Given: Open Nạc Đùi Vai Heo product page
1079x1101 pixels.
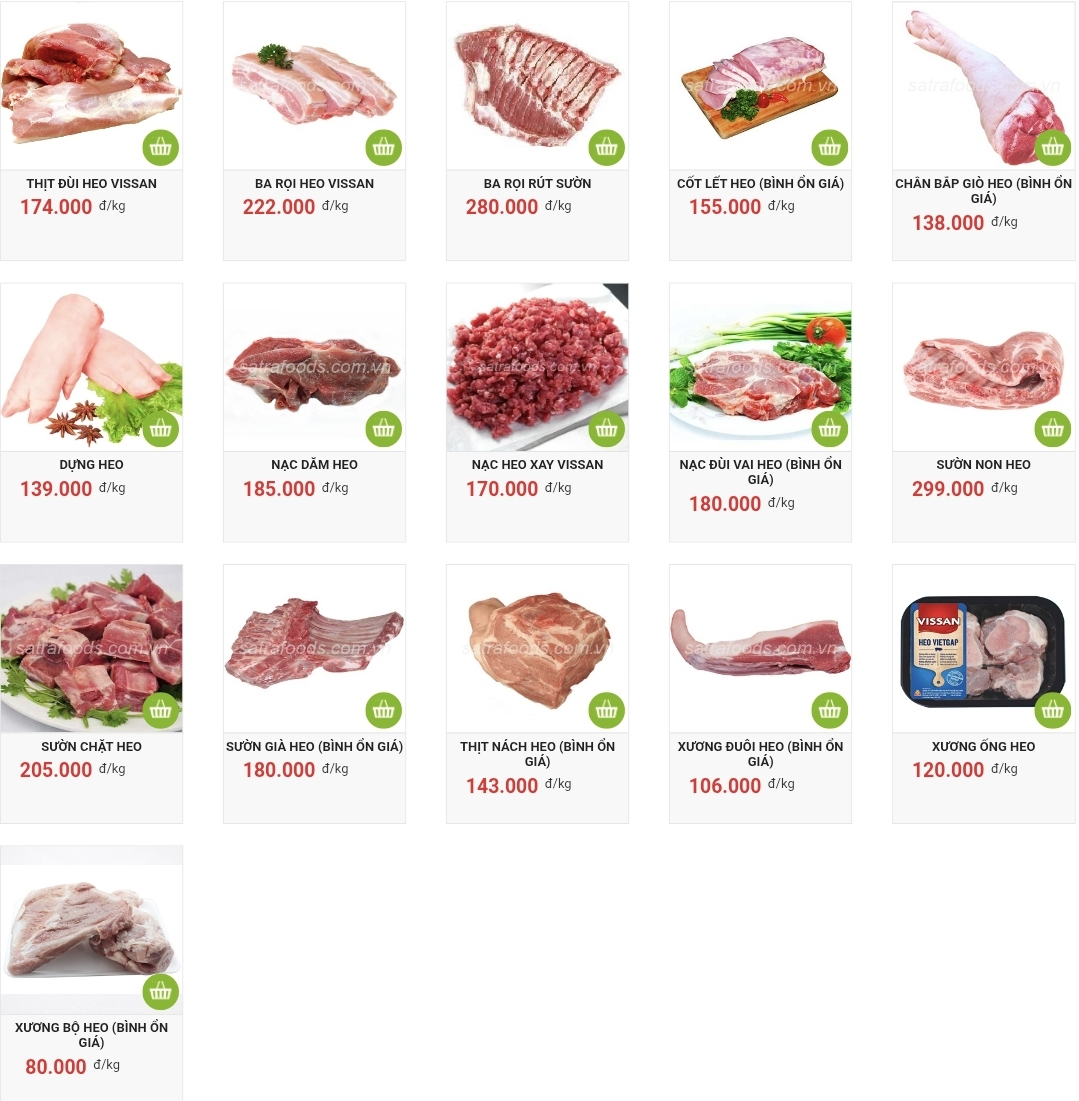Looking at the screenshot, I should coord(760,472).
